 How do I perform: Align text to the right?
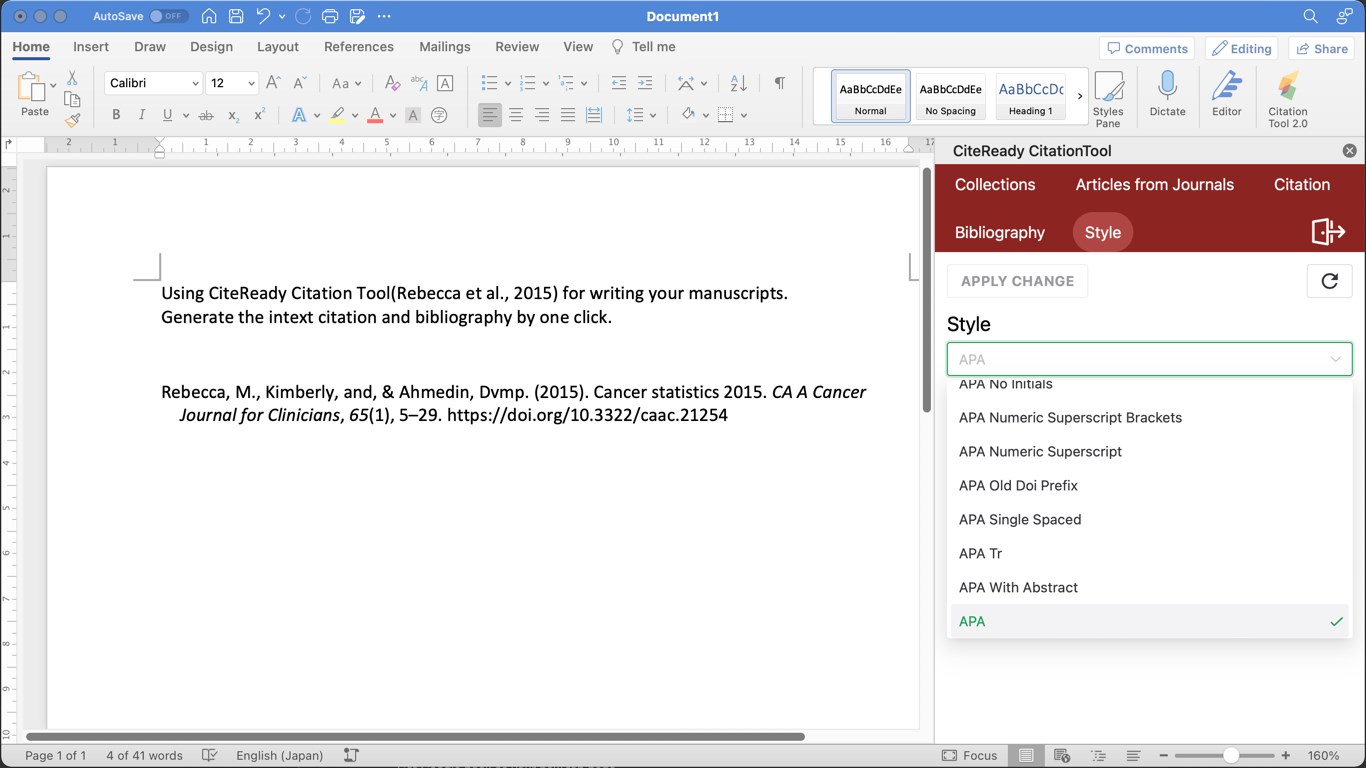pos(542,115)
